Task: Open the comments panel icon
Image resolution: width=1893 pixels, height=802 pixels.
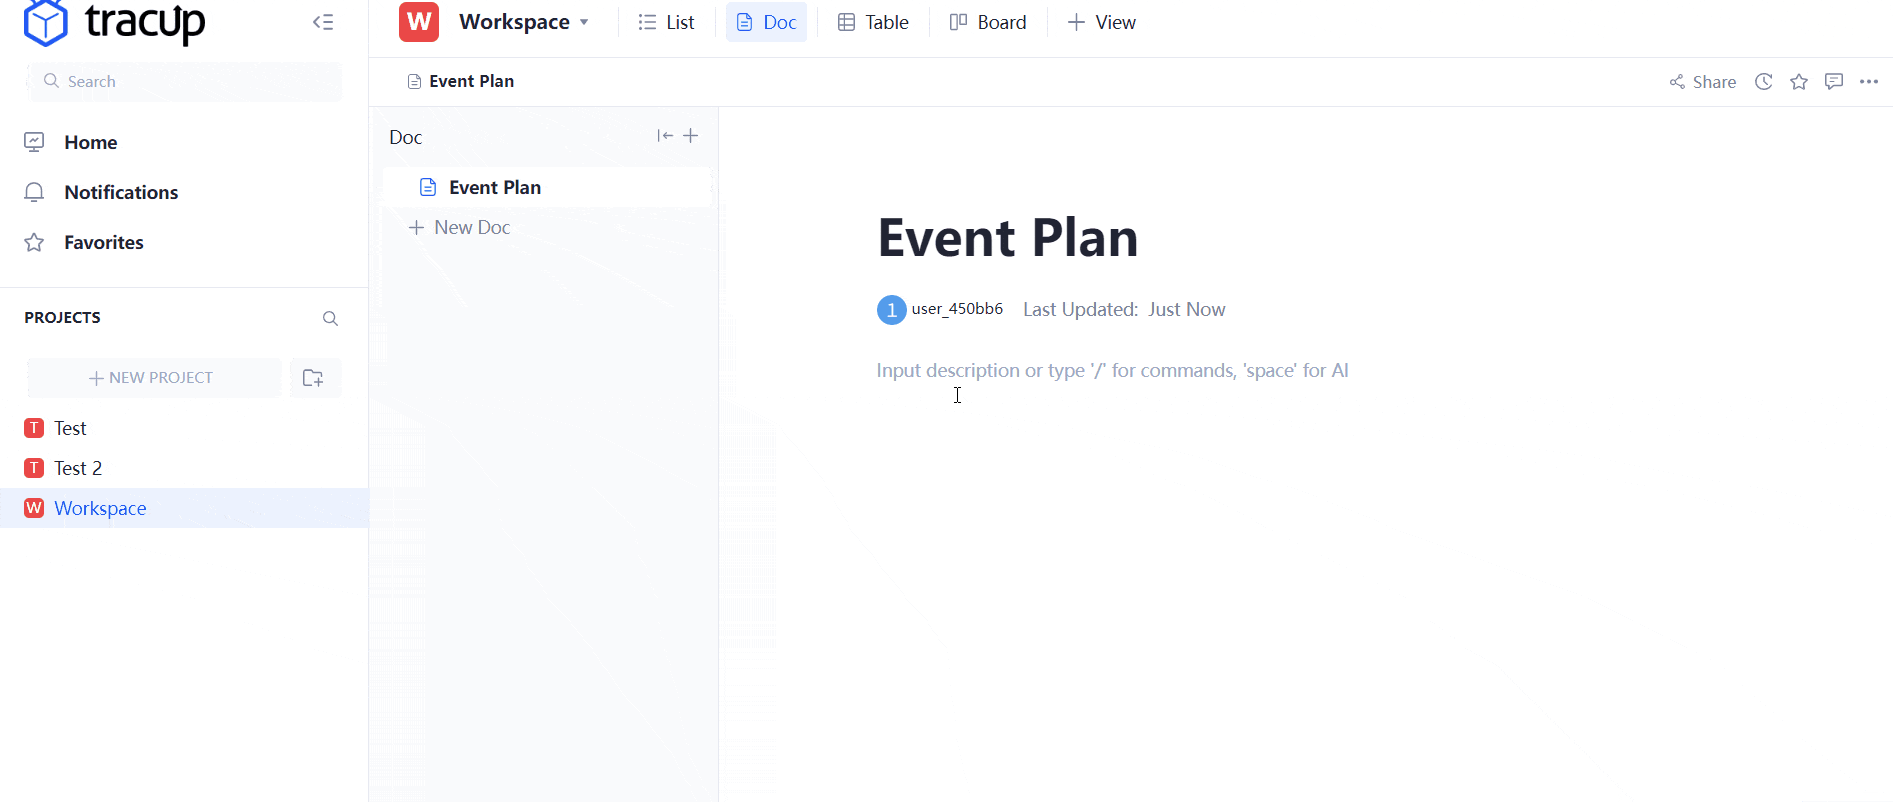Action: click(1834, 82)
